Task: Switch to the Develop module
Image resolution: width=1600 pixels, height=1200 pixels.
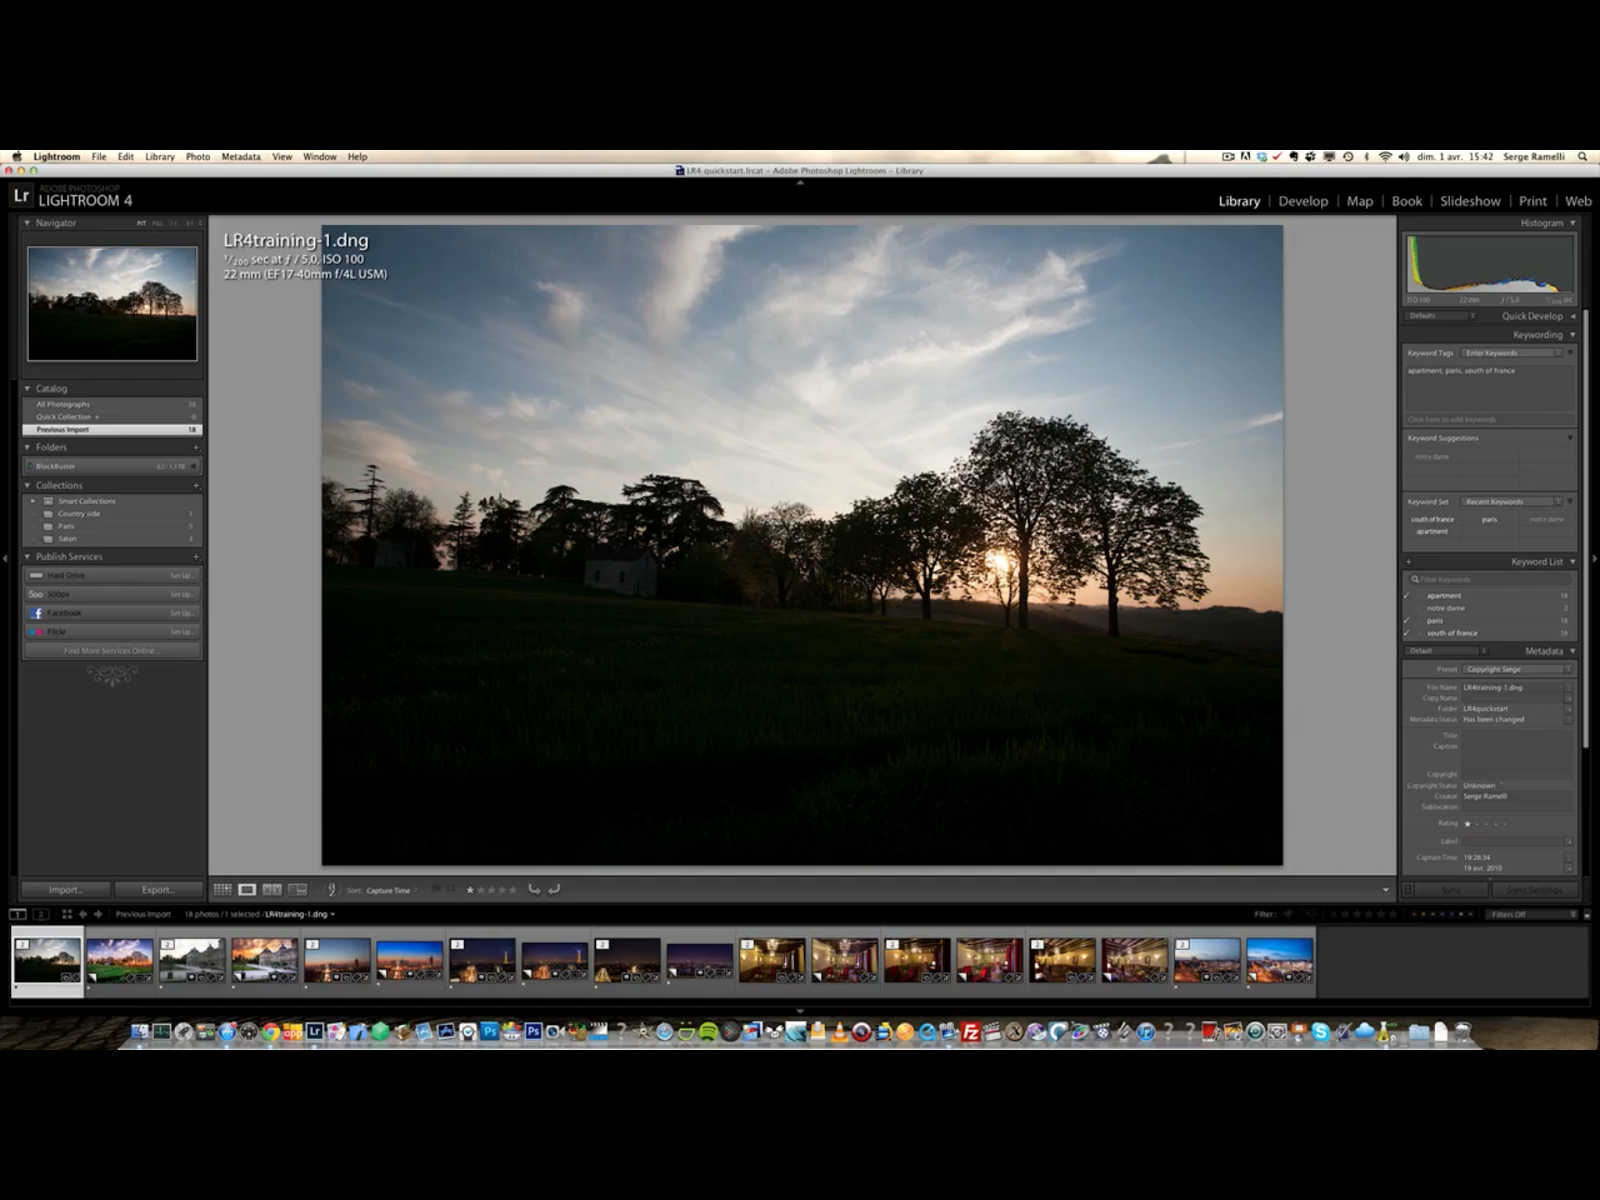Action: [x=1303, y=201]
